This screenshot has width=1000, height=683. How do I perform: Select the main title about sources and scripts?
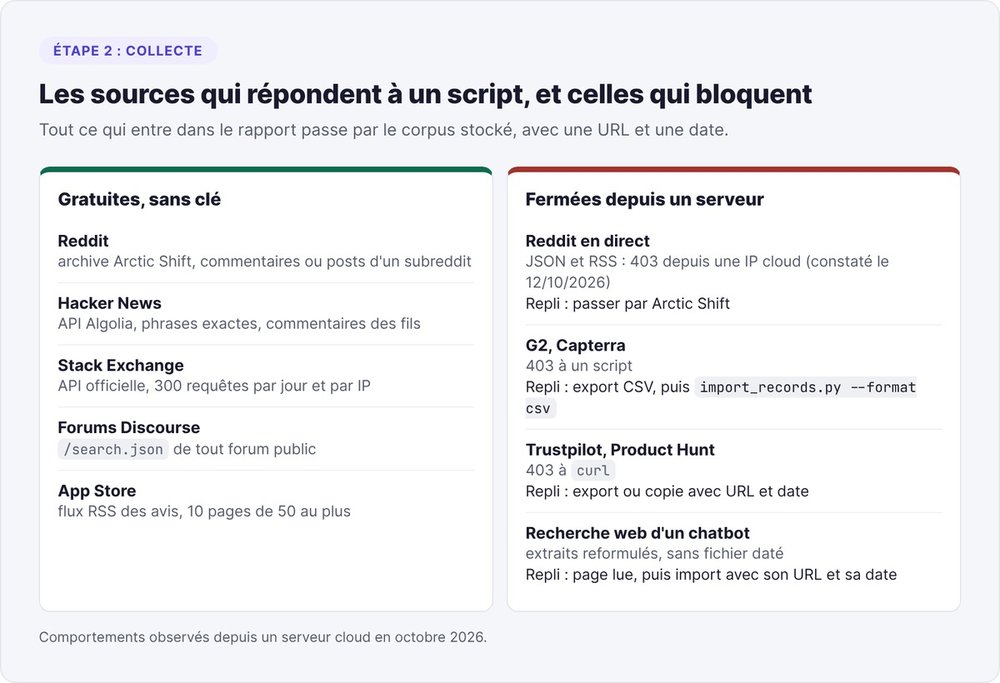pyautogui.click(x=425, y=94)
